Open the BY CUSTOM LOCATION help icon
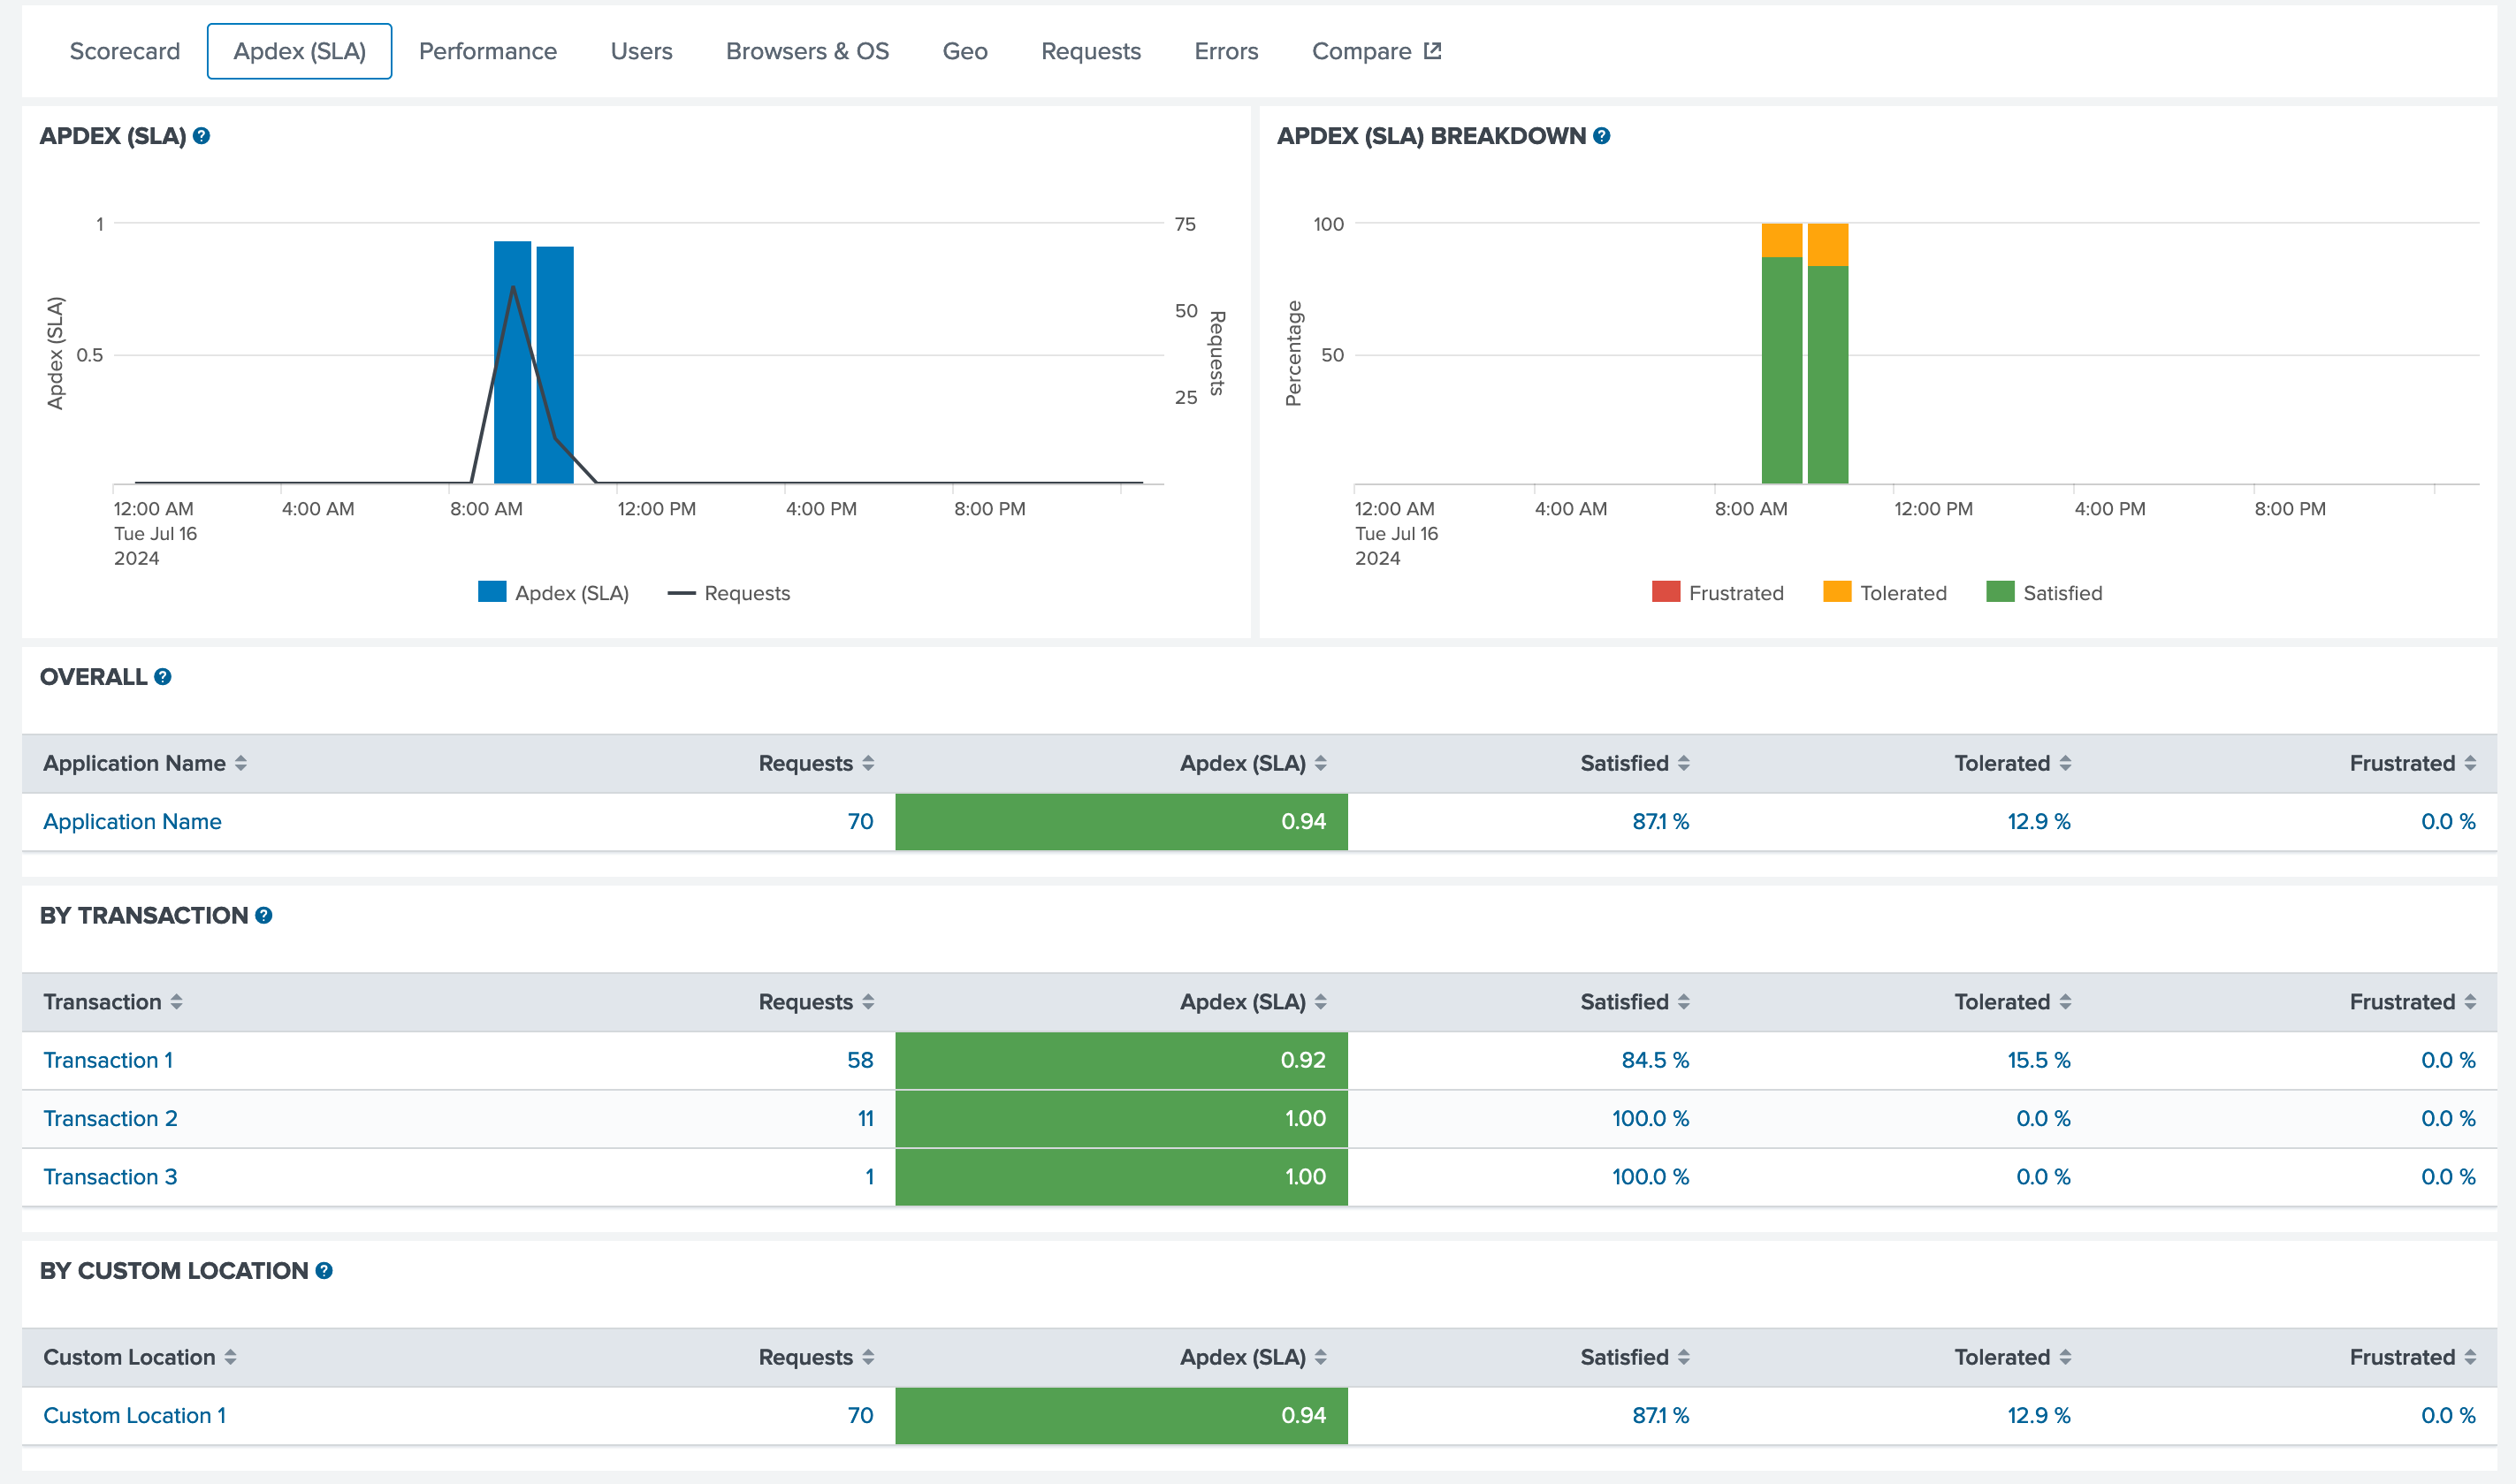Screen dimensions: 2516x1484 click(324, 1270)
